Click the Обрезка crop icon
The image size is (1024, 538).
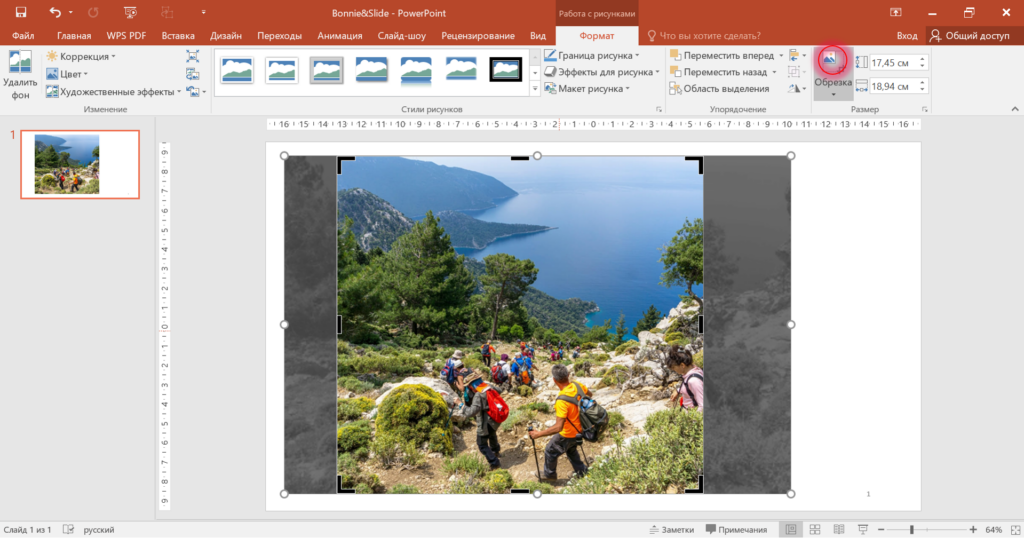click(832, 61)
